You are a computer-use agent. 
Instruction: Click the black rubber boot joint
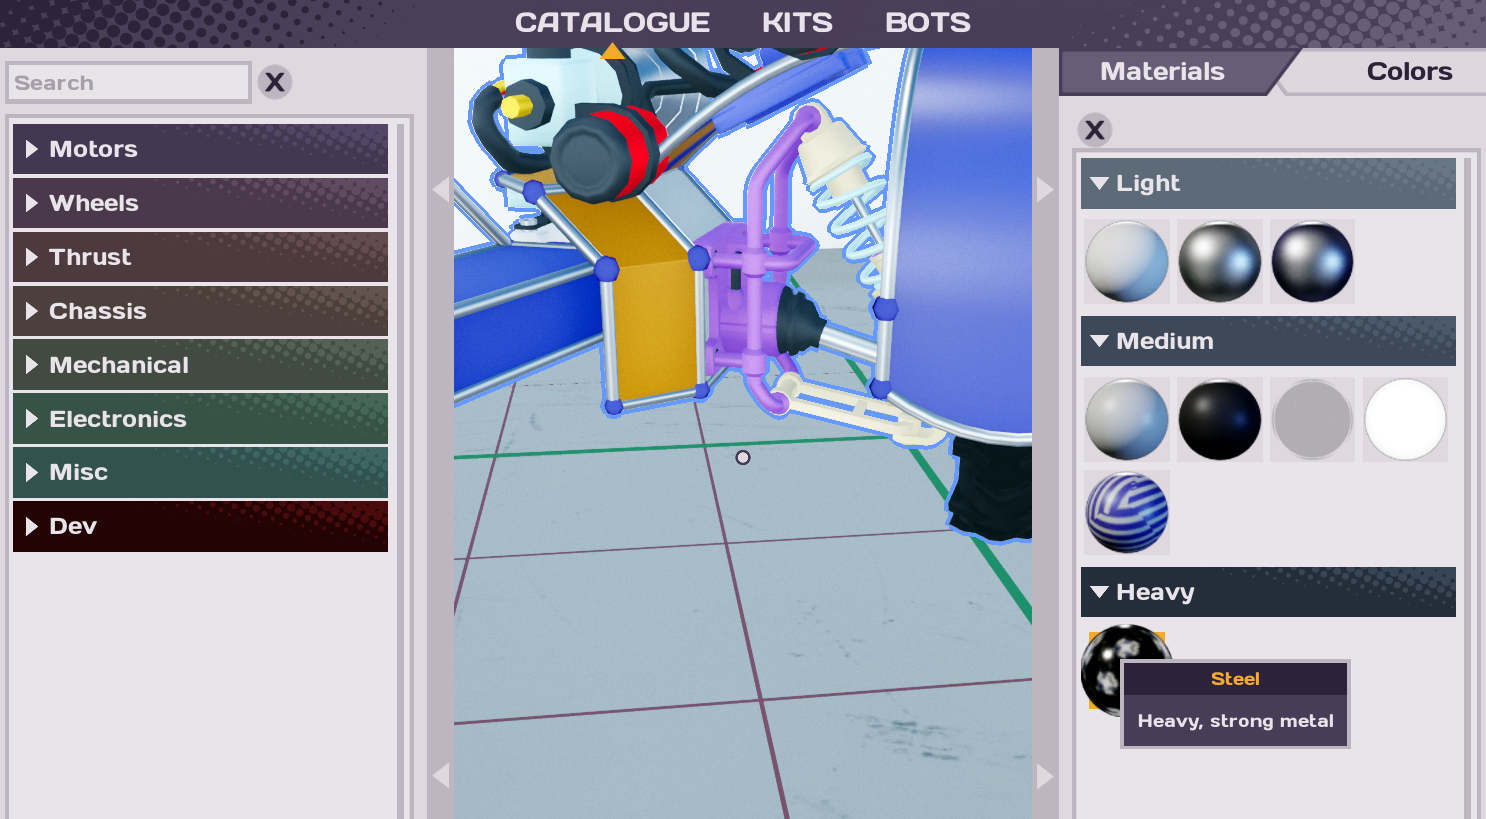click(800, 322)
